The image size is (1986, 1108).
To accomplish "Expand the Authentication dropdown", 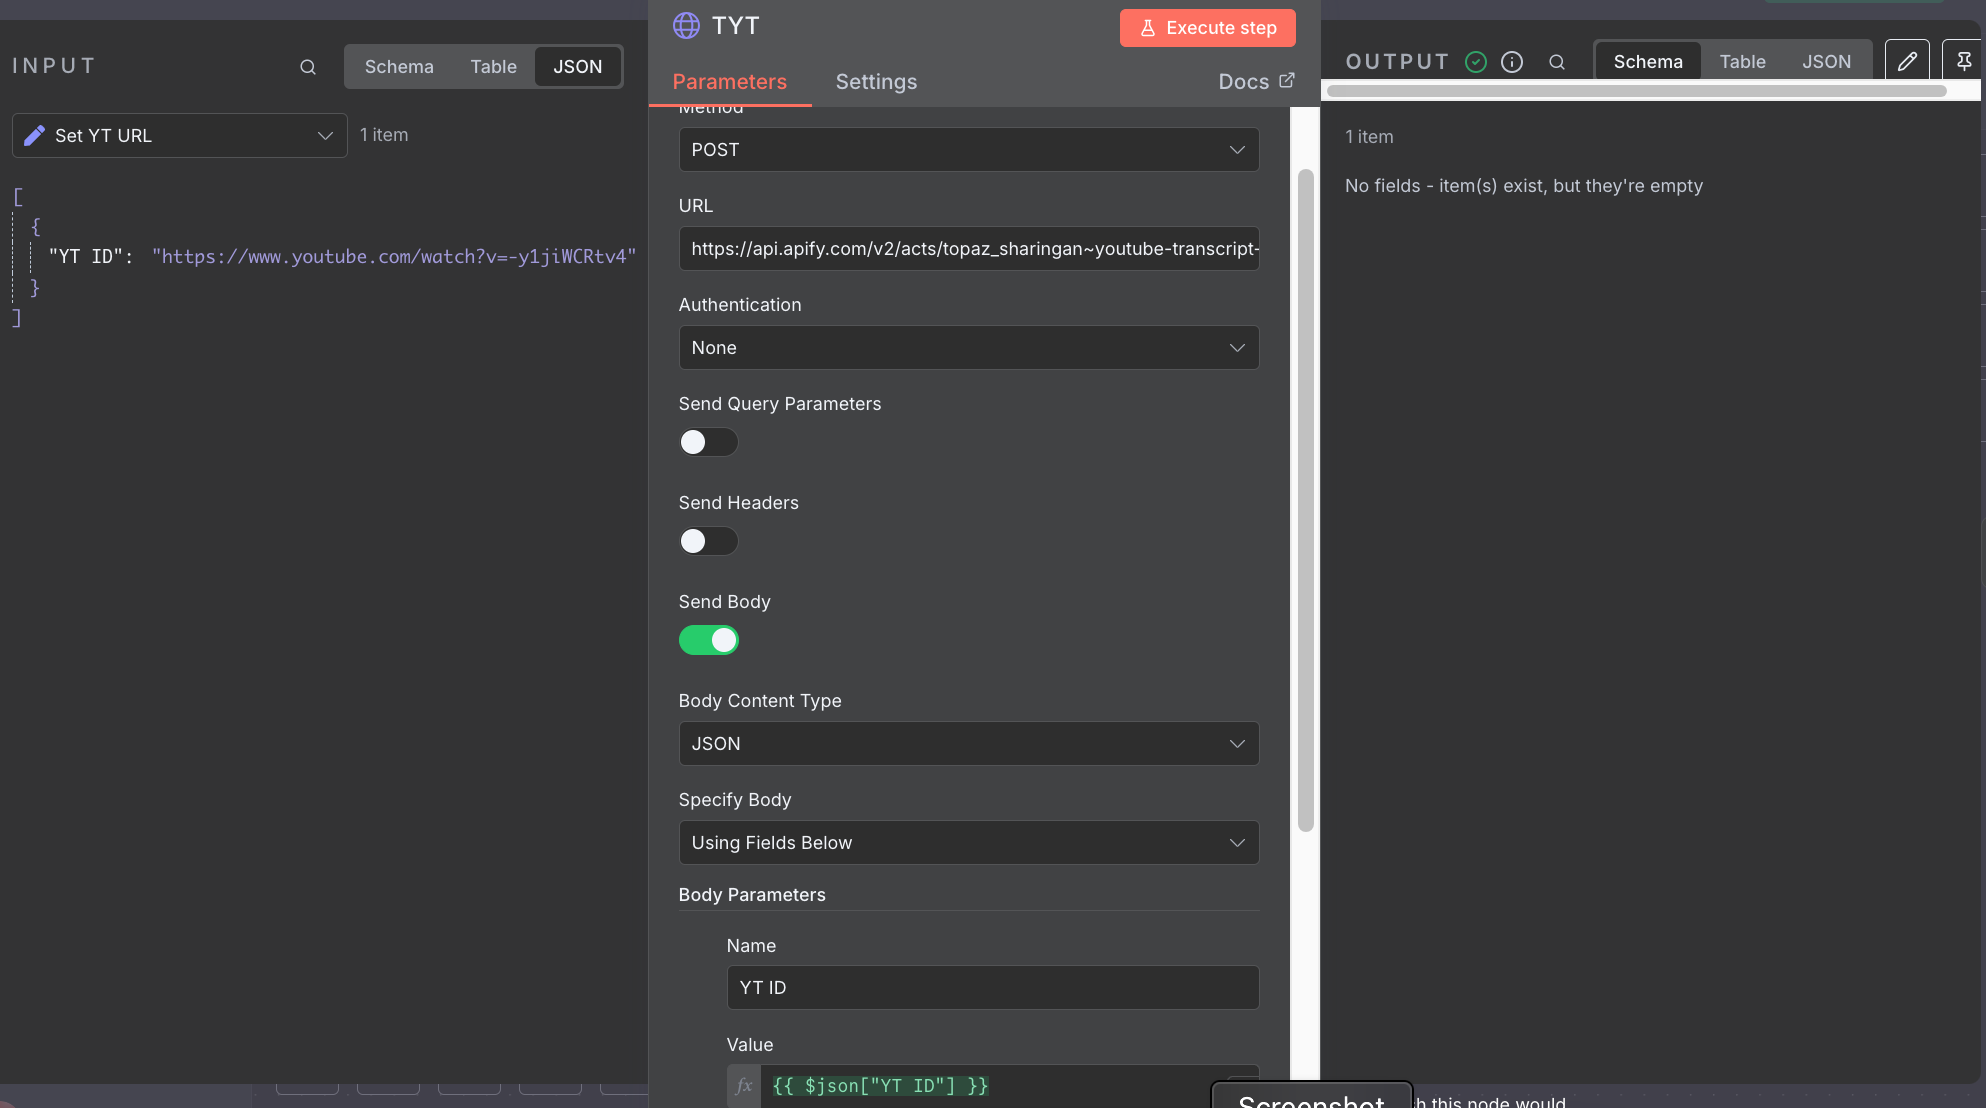I will pyautogui.click(x=968, y=348).
